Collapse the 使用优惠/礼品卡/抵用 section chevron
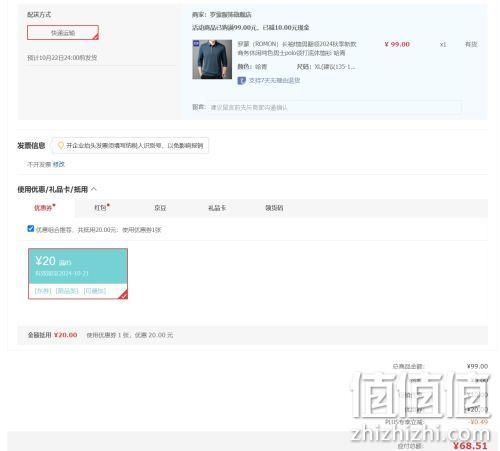This screenshot has height=451, width=500. pos(94,189)
